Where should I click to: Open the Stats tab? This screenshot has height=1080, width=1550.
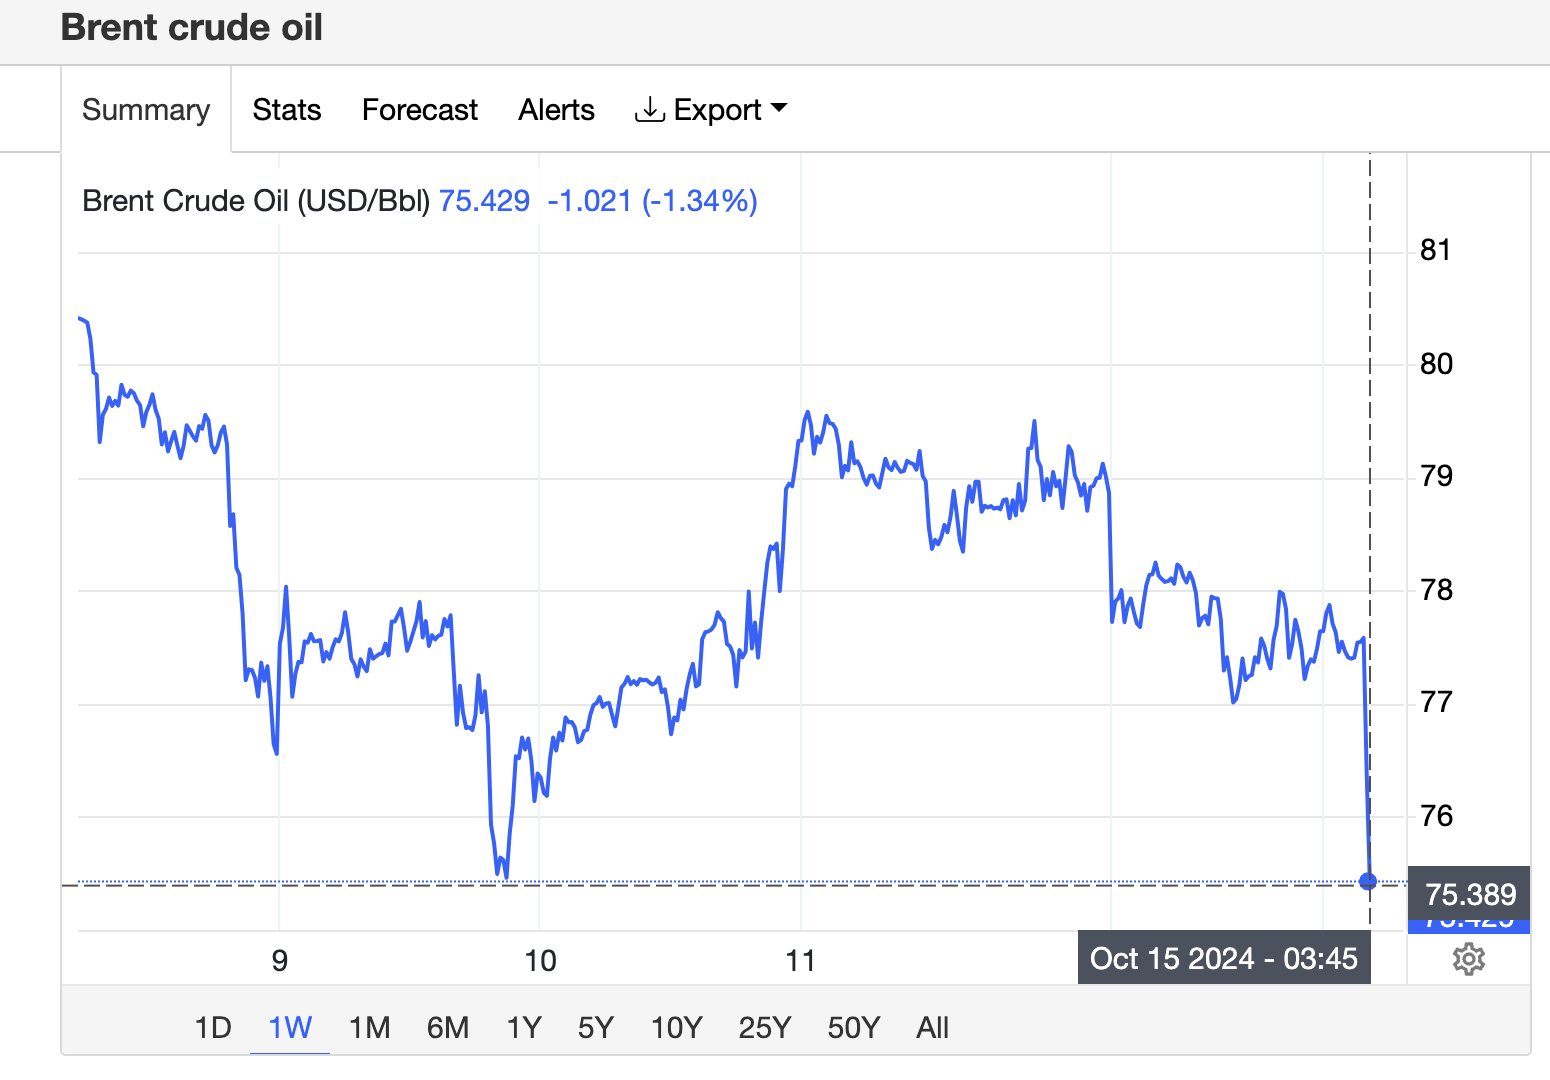tap(287, 109)
